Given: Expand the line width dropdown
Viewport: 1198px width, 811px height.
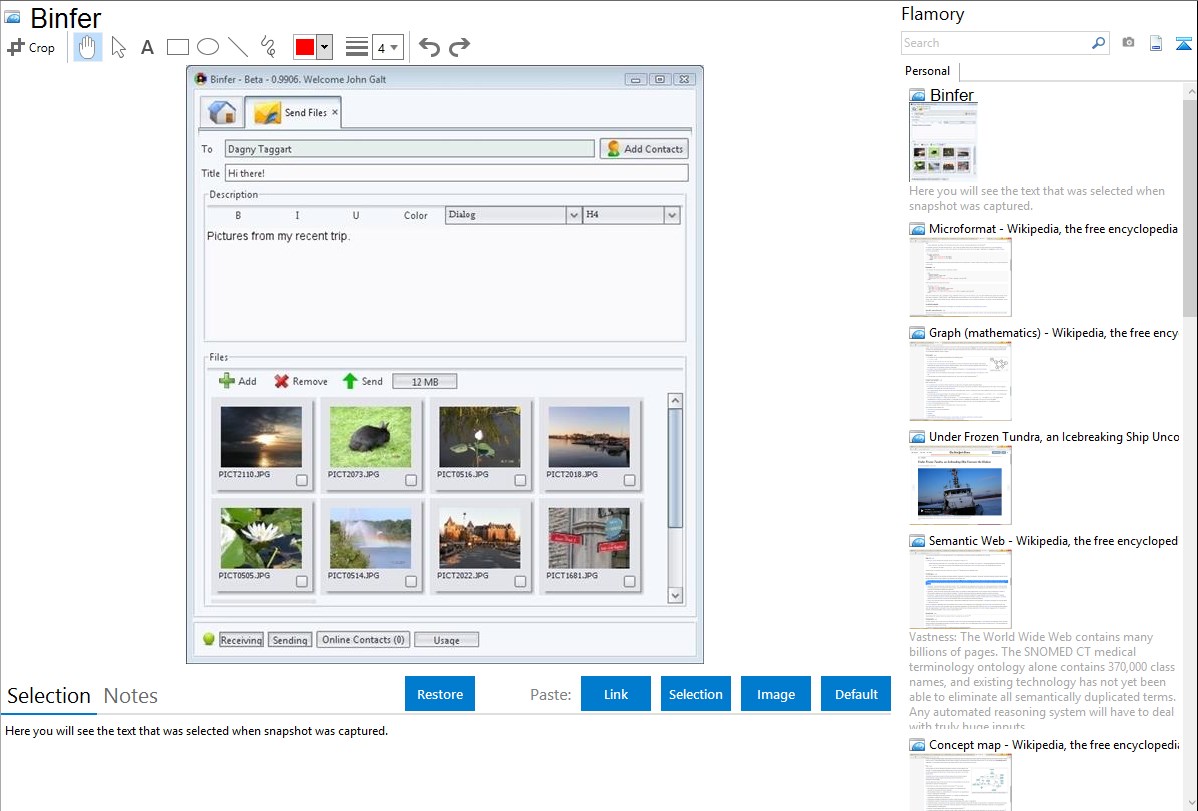Looking at the screenshot, I should tap(394, 47).
